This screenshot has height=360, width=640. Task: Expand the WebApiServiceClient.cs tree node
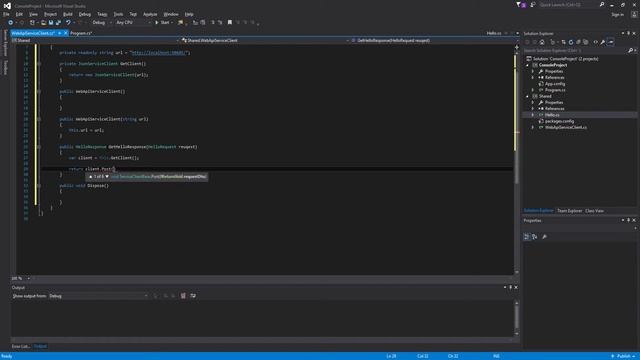click(x=533, y=127)
